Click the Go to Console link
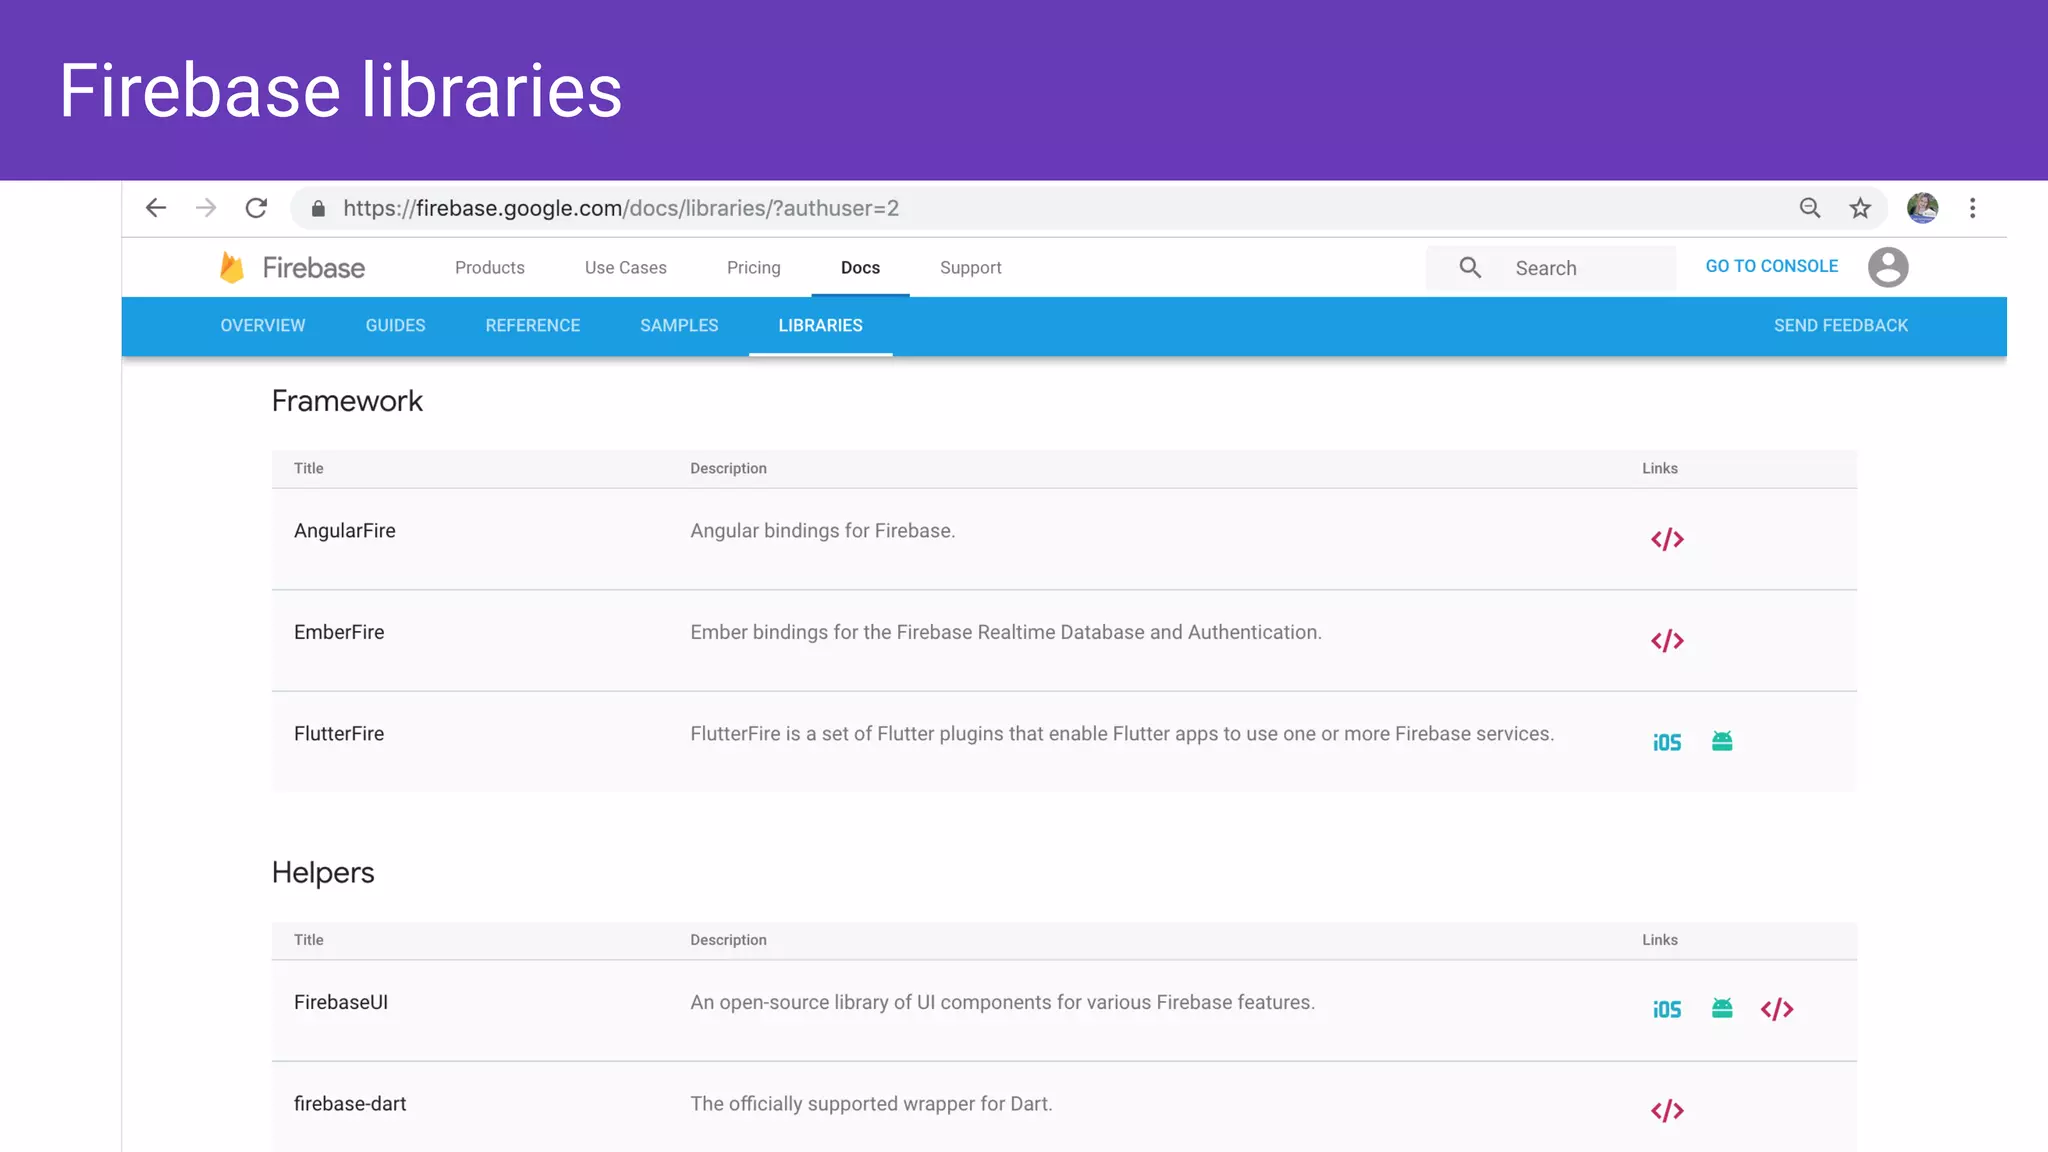 pos(1772,266)
